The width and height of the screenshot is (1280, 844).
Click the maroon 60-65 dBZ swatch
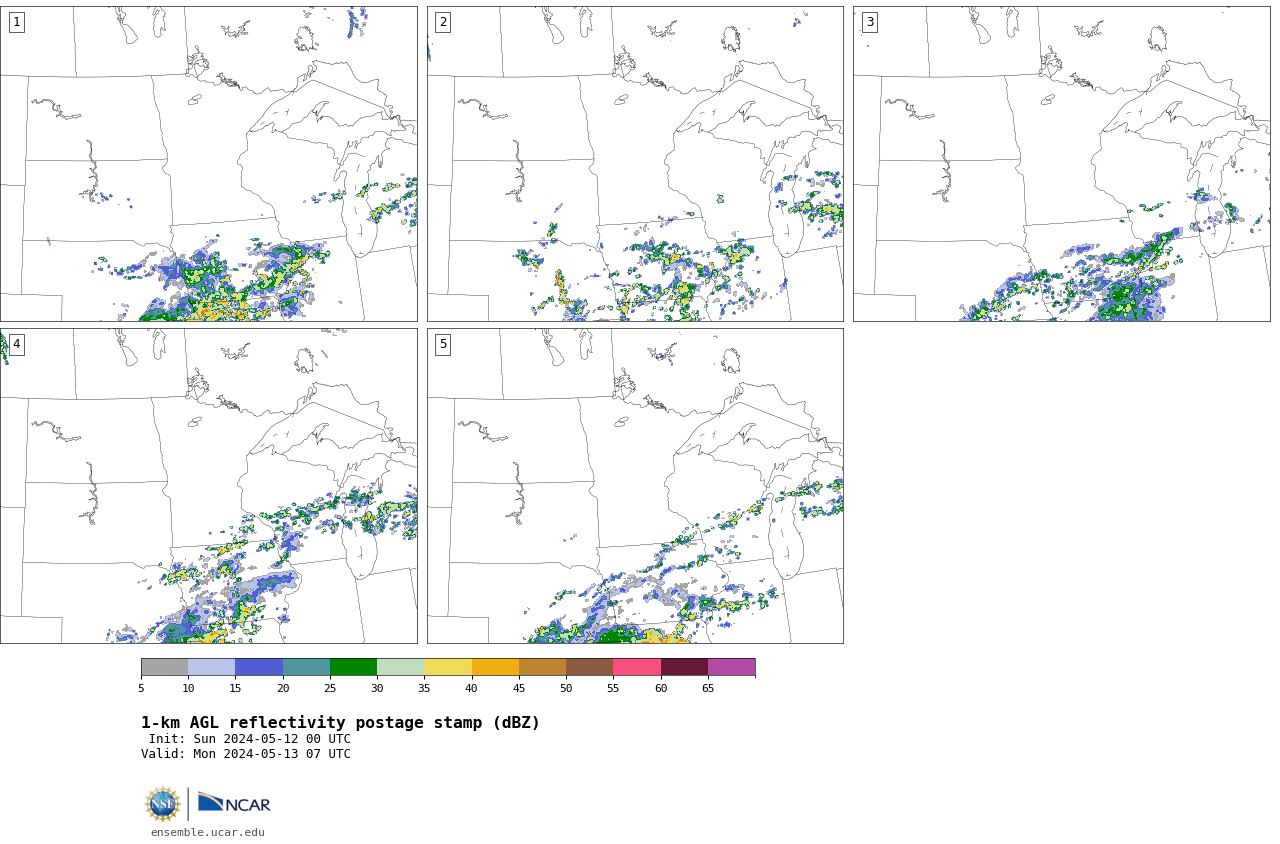(x=684, y=667)
